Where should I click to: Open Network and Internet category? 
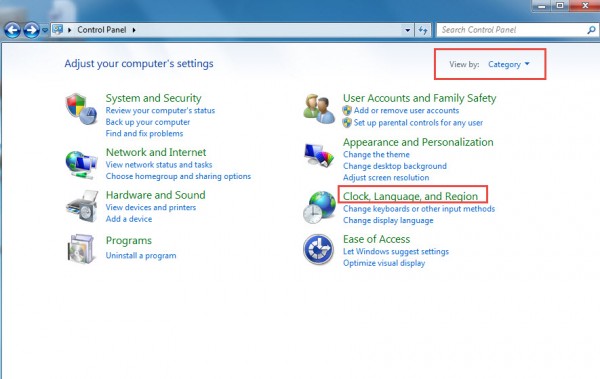tap(156, 152)
